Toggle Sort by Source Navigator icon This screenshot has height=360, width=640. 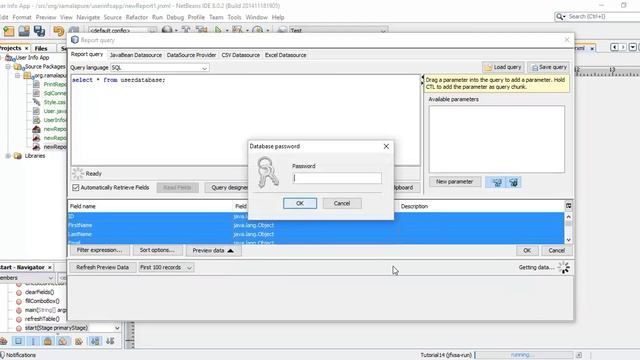110,341
